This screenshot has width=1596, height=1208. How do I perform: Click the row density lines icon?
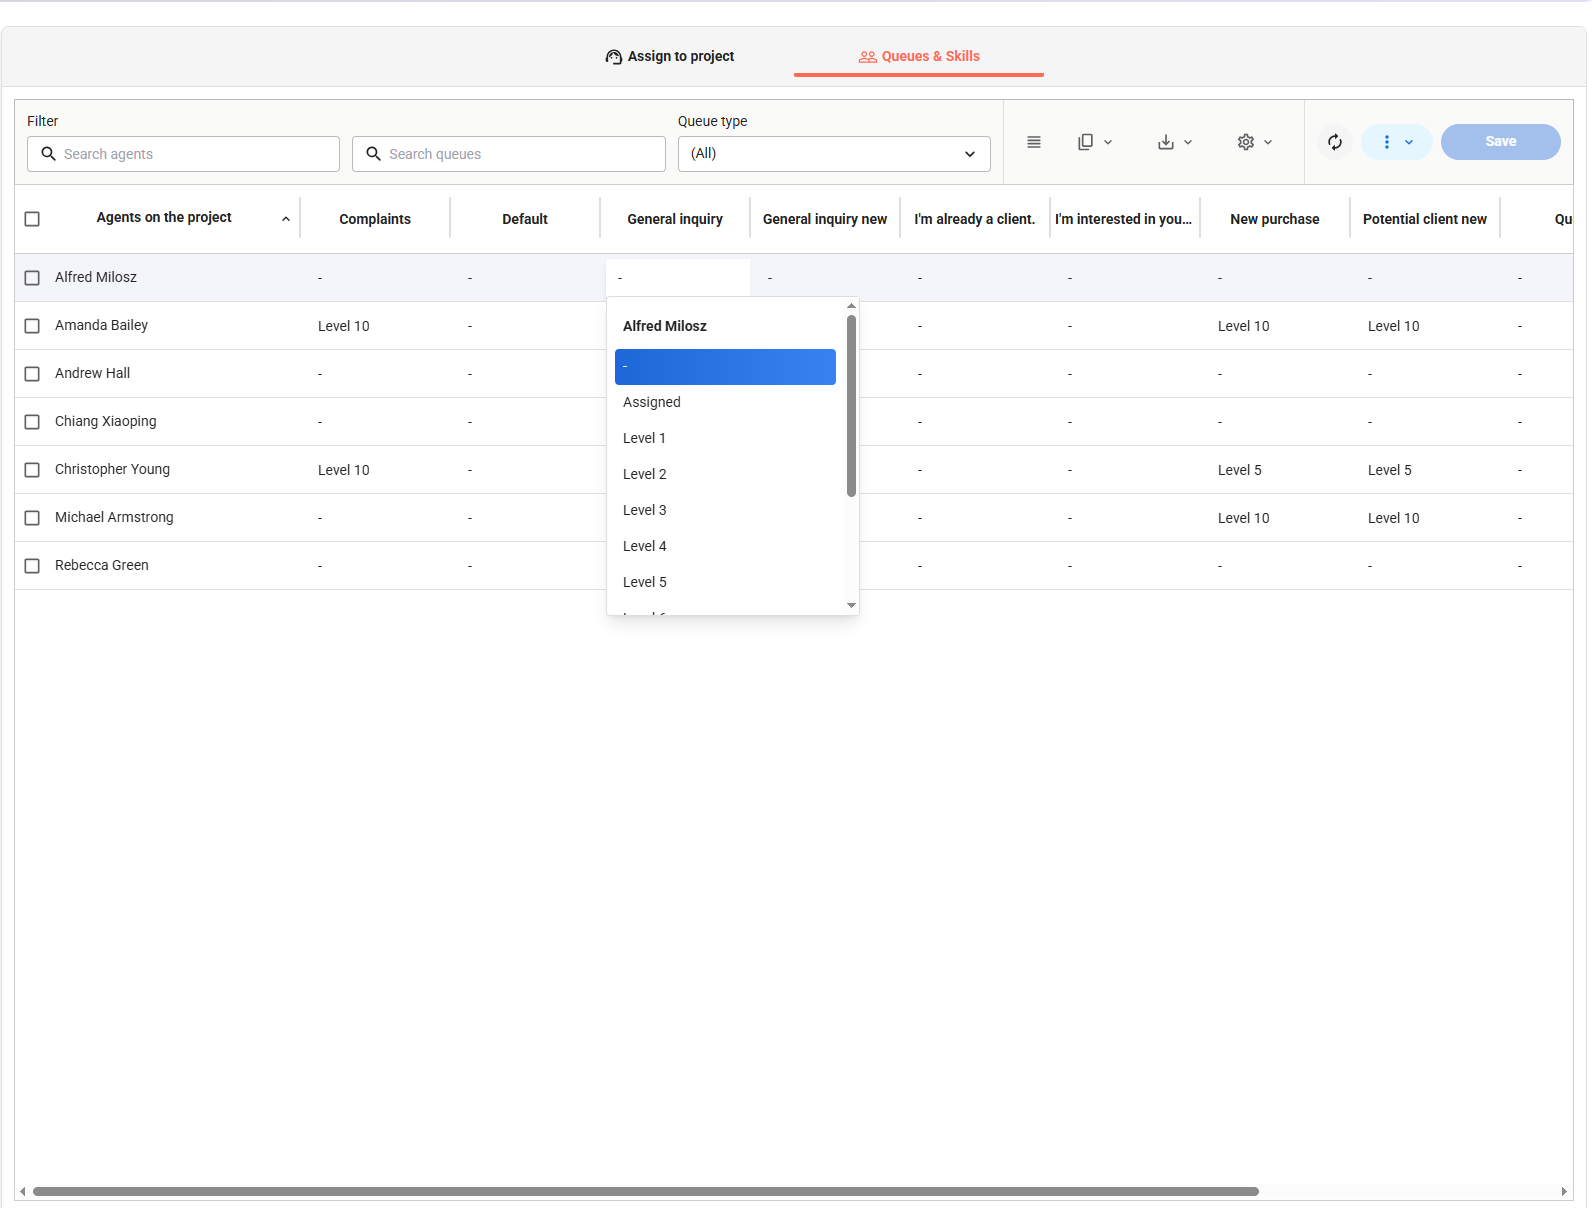pos(1034,142)
